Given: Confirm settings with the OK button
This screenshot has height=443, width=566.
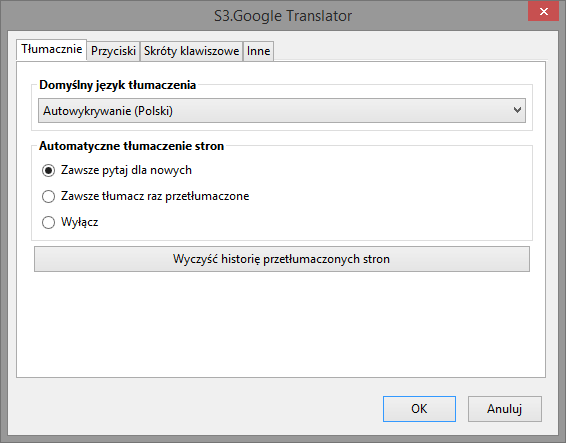Looking at the screenshot, I should [x=419, y=409].
